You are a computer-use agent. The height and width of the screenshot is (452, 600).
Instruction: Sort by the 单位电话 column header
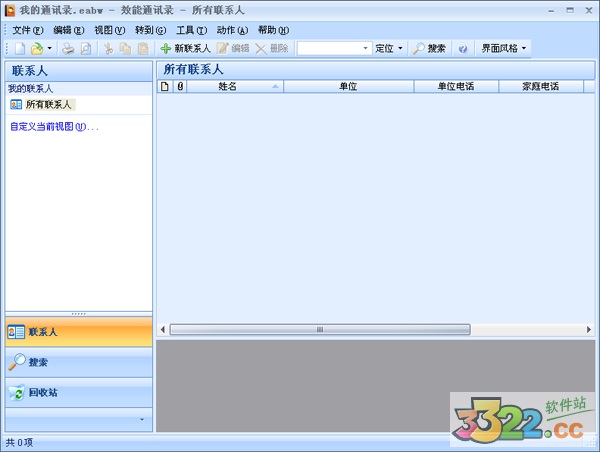[456, 86]
